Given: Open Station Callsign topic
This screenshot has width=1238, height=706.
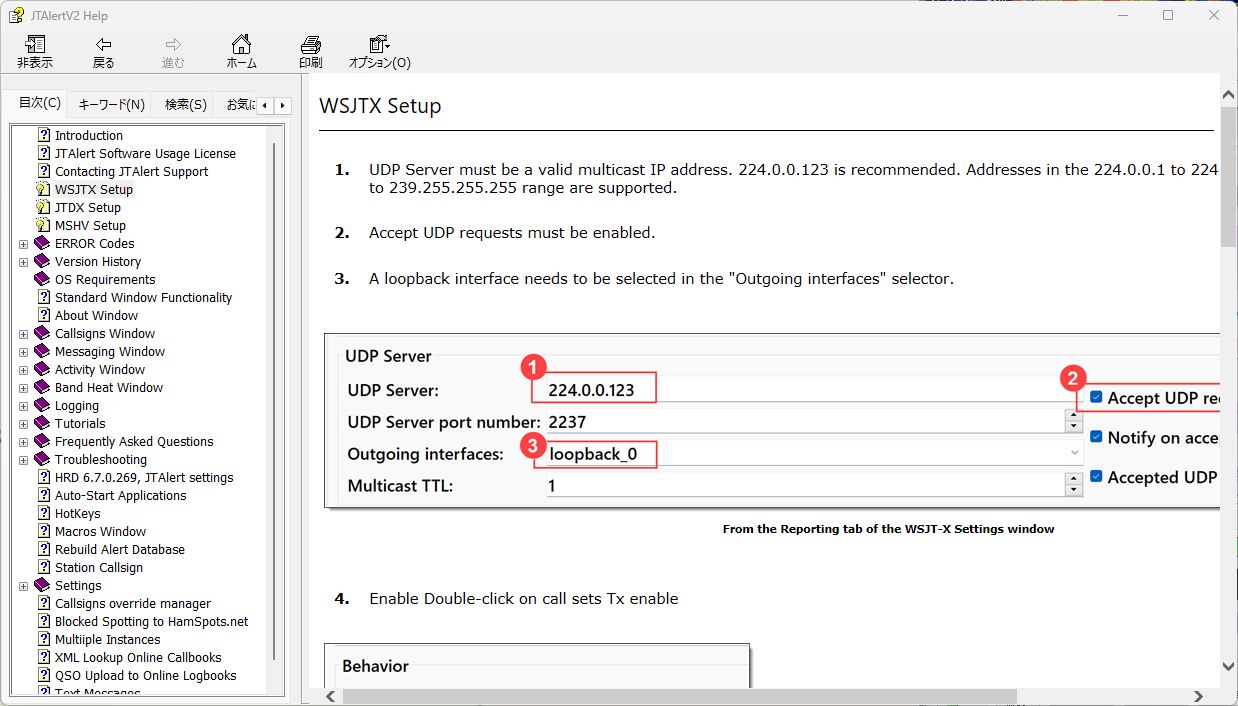Looking at the screenshot, I should click(98, 567).
